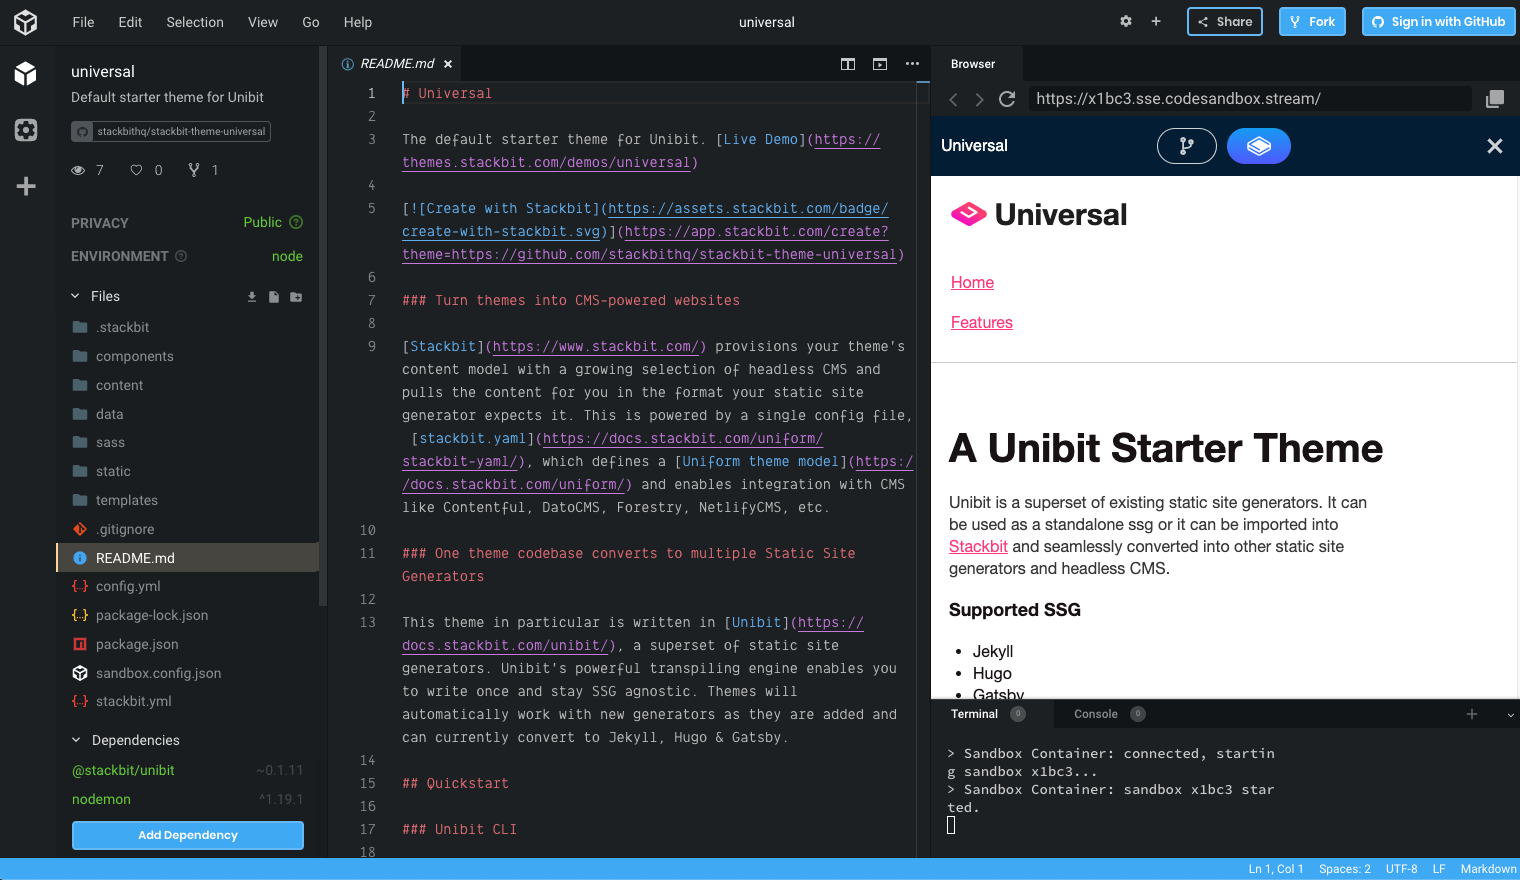Click the Public privacy status icon
Viewport: 1520px width, 880px height.
coord(296,222)
